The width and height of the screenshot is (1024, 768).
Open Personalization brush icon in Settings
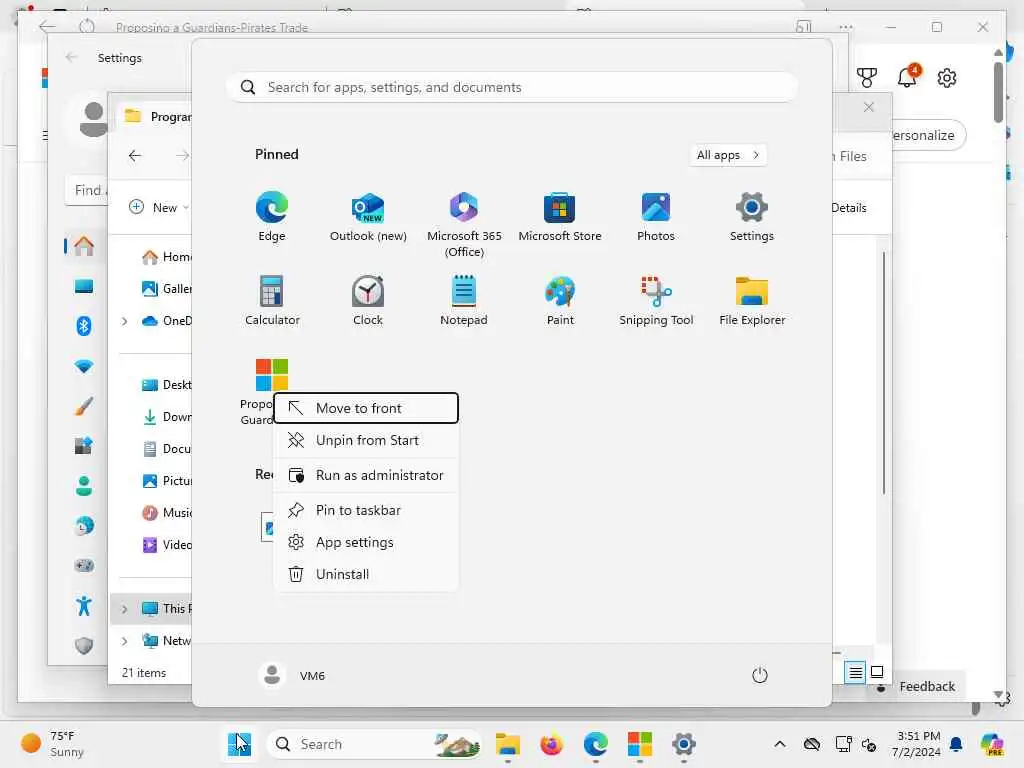84,406
